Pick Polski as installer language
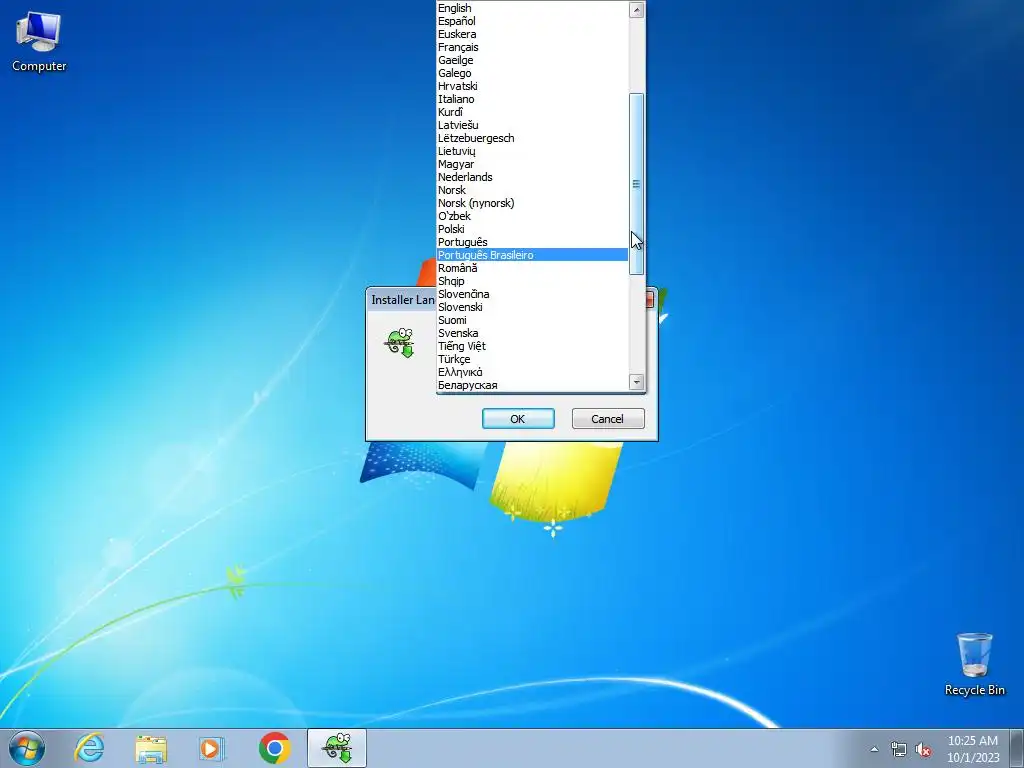 click(532, 229)
